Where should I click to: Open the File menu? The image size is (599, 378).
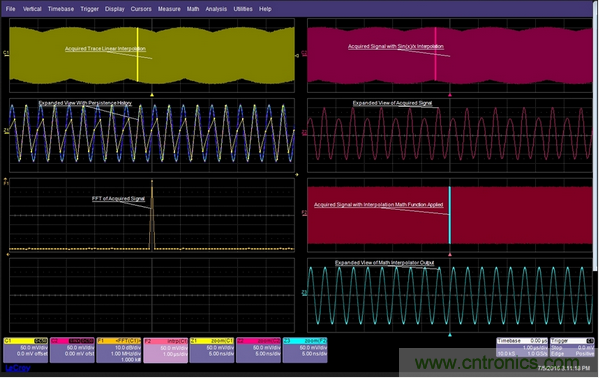click(11, 9)
